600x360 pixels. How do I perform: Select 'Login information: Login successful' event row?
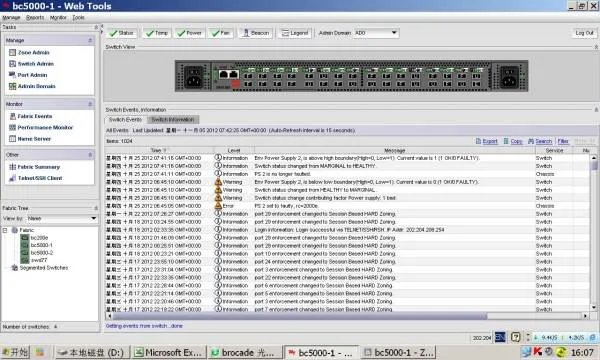[x=347, y=230]
